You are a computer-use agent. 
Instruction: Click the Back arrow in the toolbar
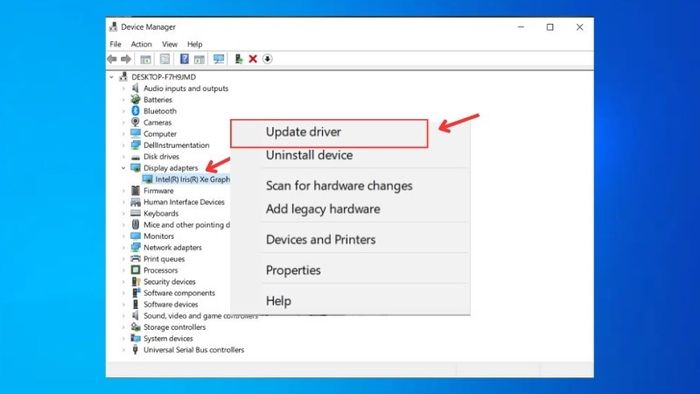click(x=112, y=59)
